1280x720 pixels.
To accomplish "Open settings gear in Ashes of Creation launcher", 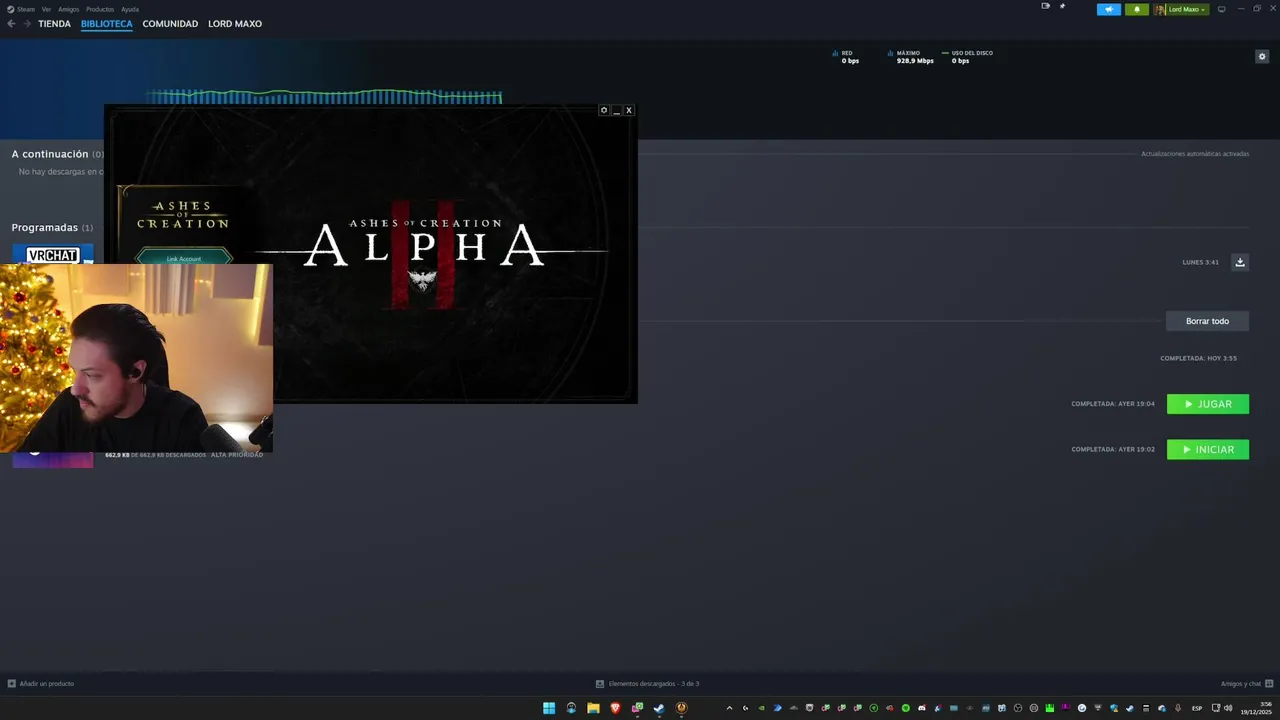I will pyautogui.click(x=603, y=110).
